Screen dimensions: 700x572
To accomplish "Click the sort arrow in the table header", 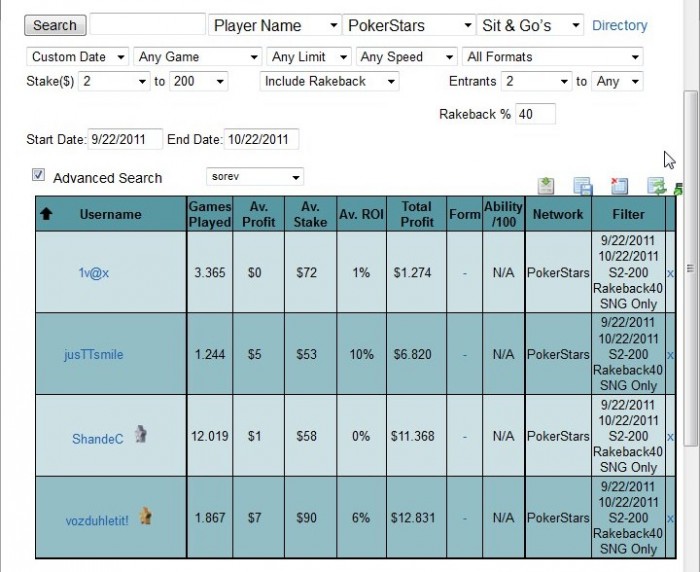I will coord(46,213).
